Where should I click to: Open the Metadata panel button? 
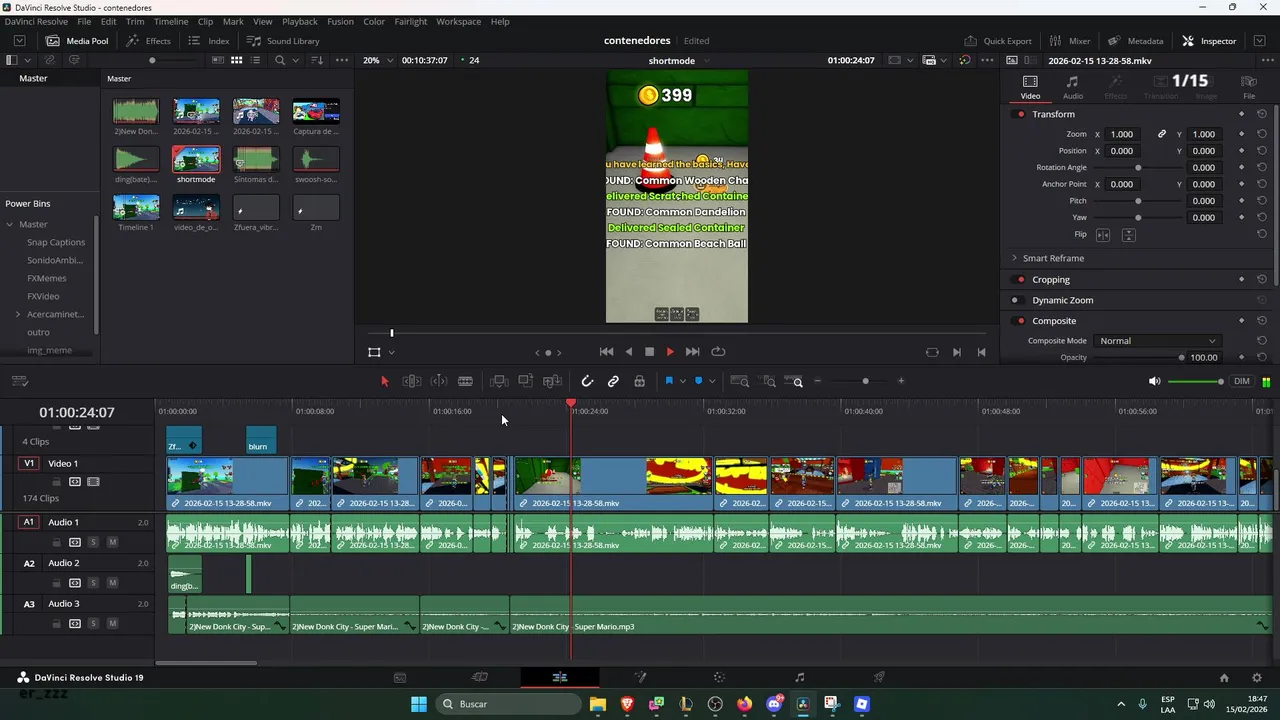pyautogui.click(x=1135, y=41)
